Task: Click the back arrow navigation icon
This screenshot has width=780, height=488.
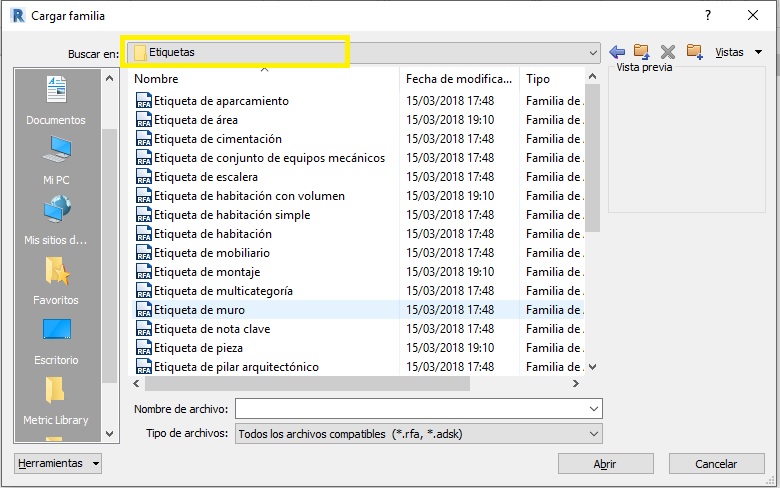Action: [617, 52]
